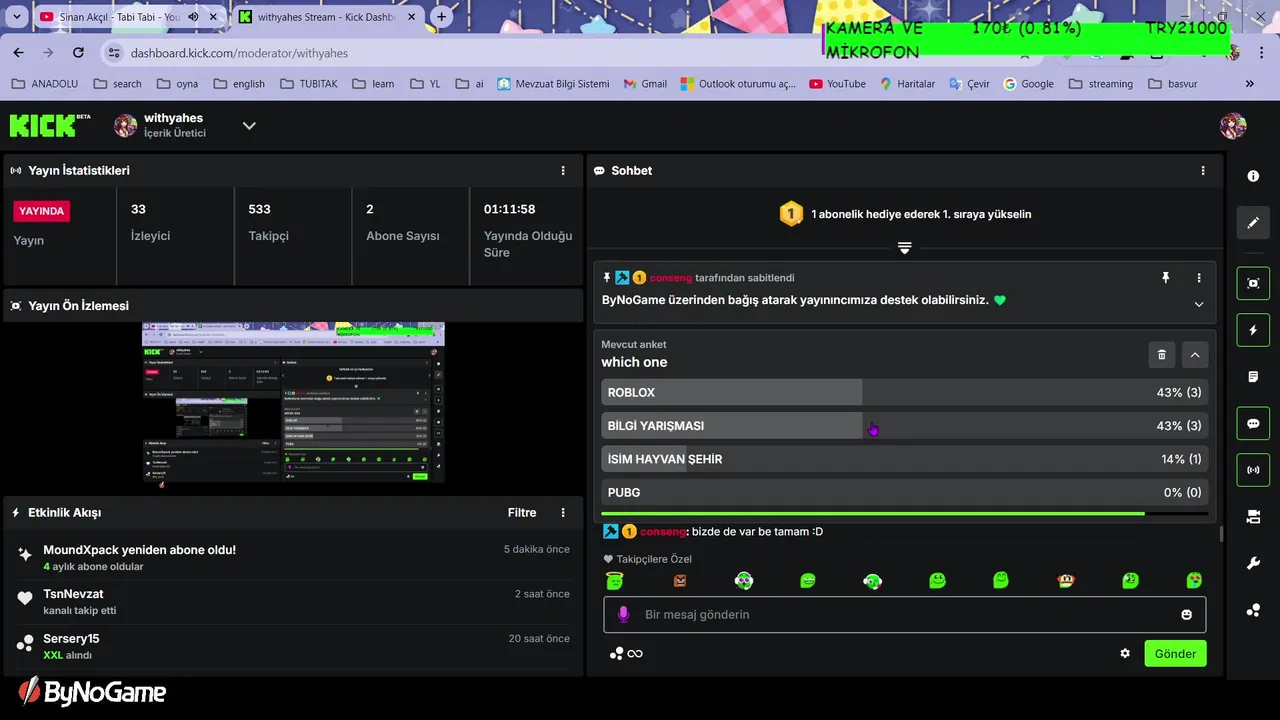Screen dimensions: 1280x720
Task: Select the PUBG poll option
Action: click(x=904, y=492)
